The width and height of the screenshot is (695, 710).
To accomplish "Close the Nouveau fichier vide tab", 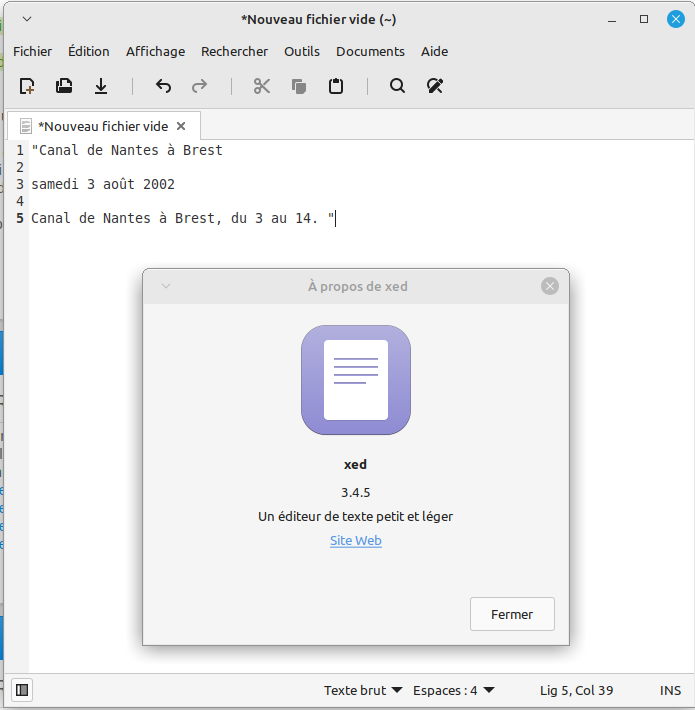I will tap(181, 126).
